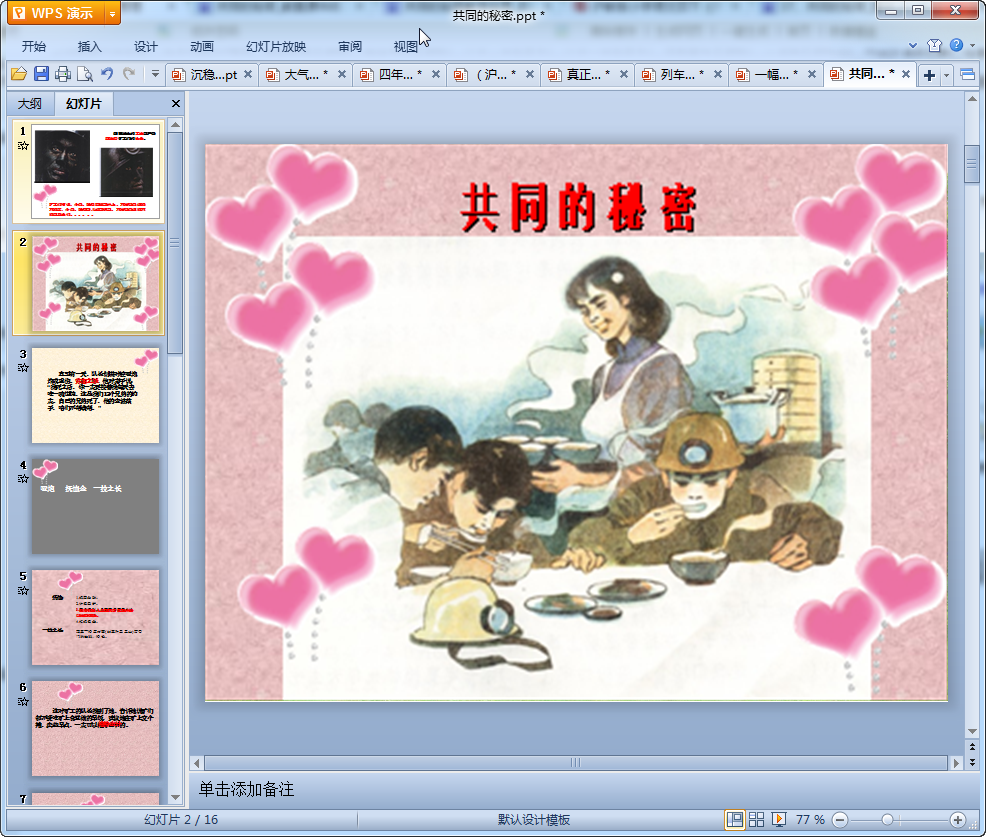Switch to normal view icon
Screen dimensions: 986x837
click(734, 819)
